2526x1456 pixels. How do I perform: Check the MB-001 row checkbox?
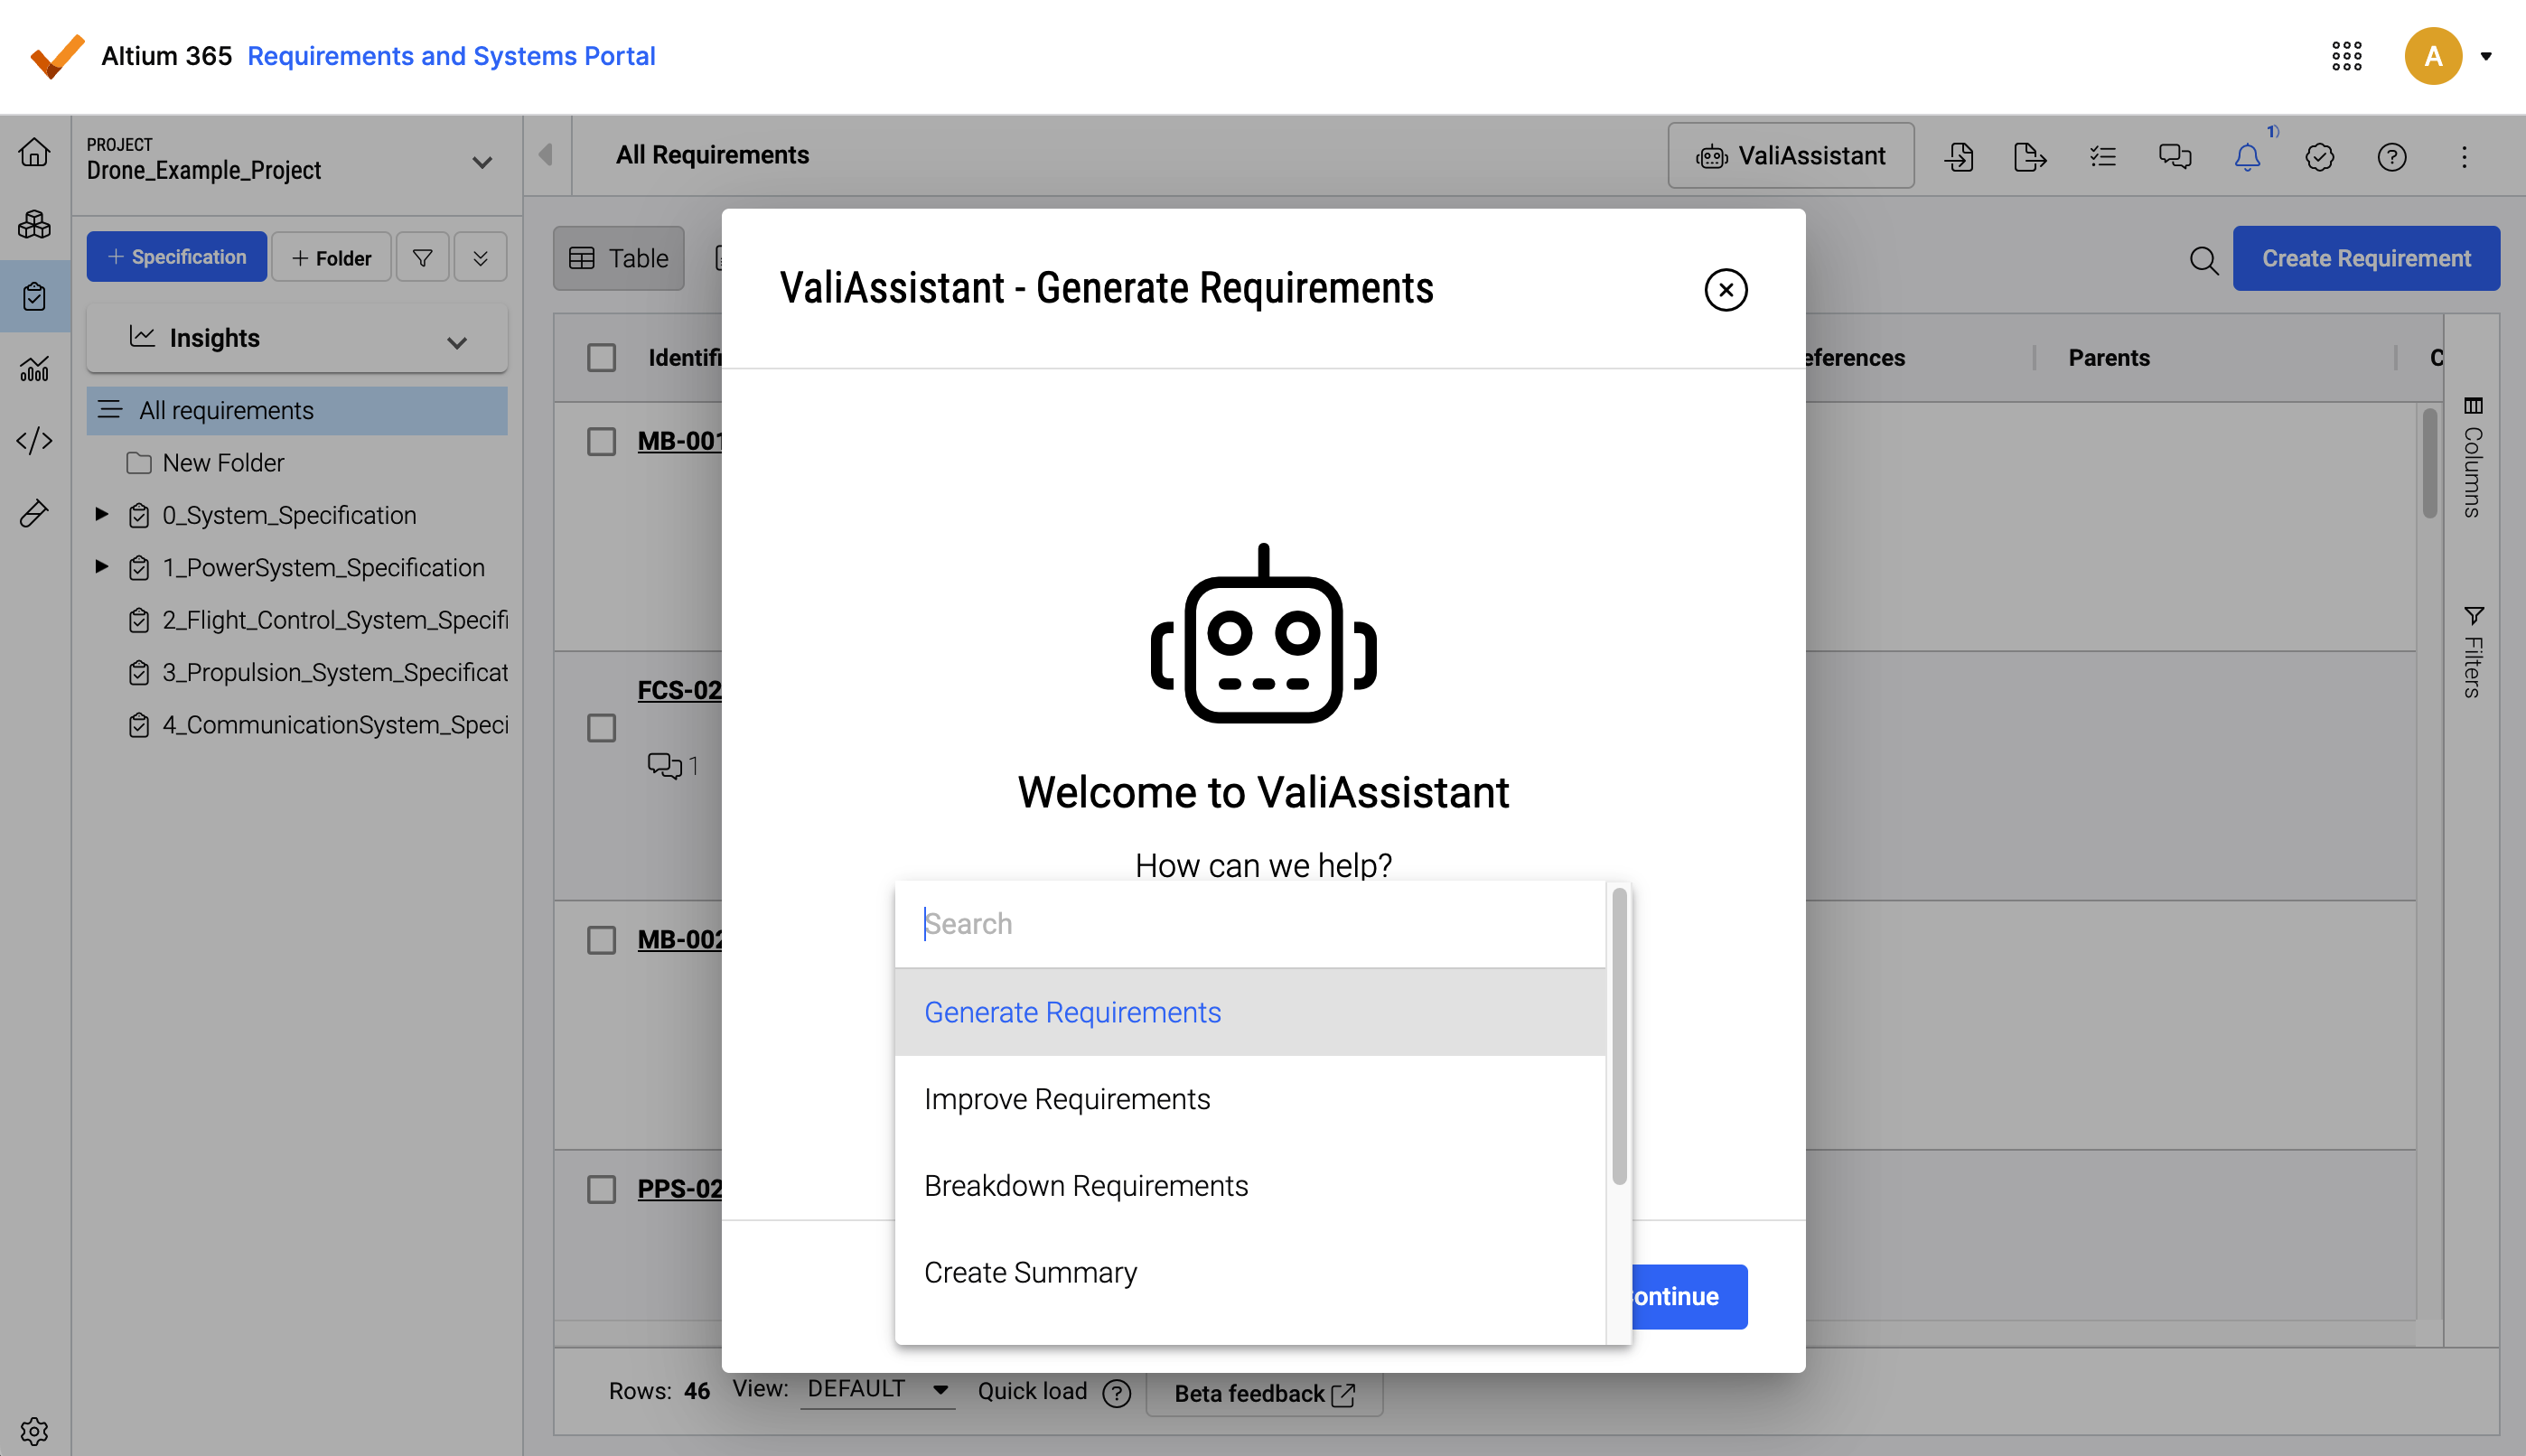(601, 441)
